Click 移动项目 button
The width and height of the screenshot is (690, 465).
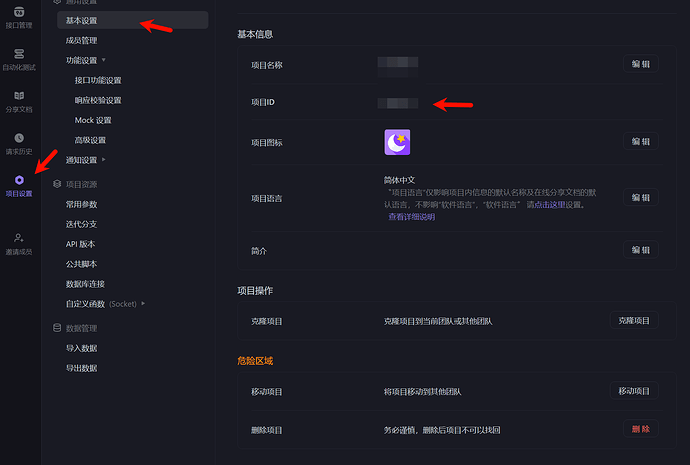point(634,391)
